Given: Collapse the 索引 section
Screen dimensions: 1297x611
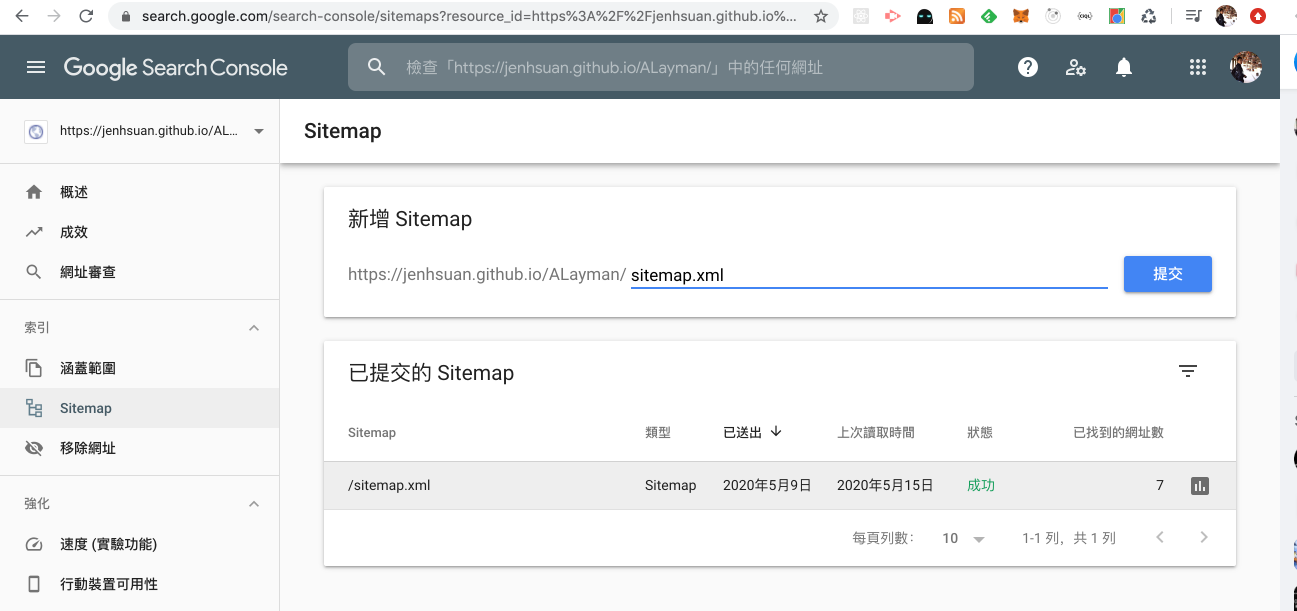Looking at the screenshot, I should click(254, 328).
